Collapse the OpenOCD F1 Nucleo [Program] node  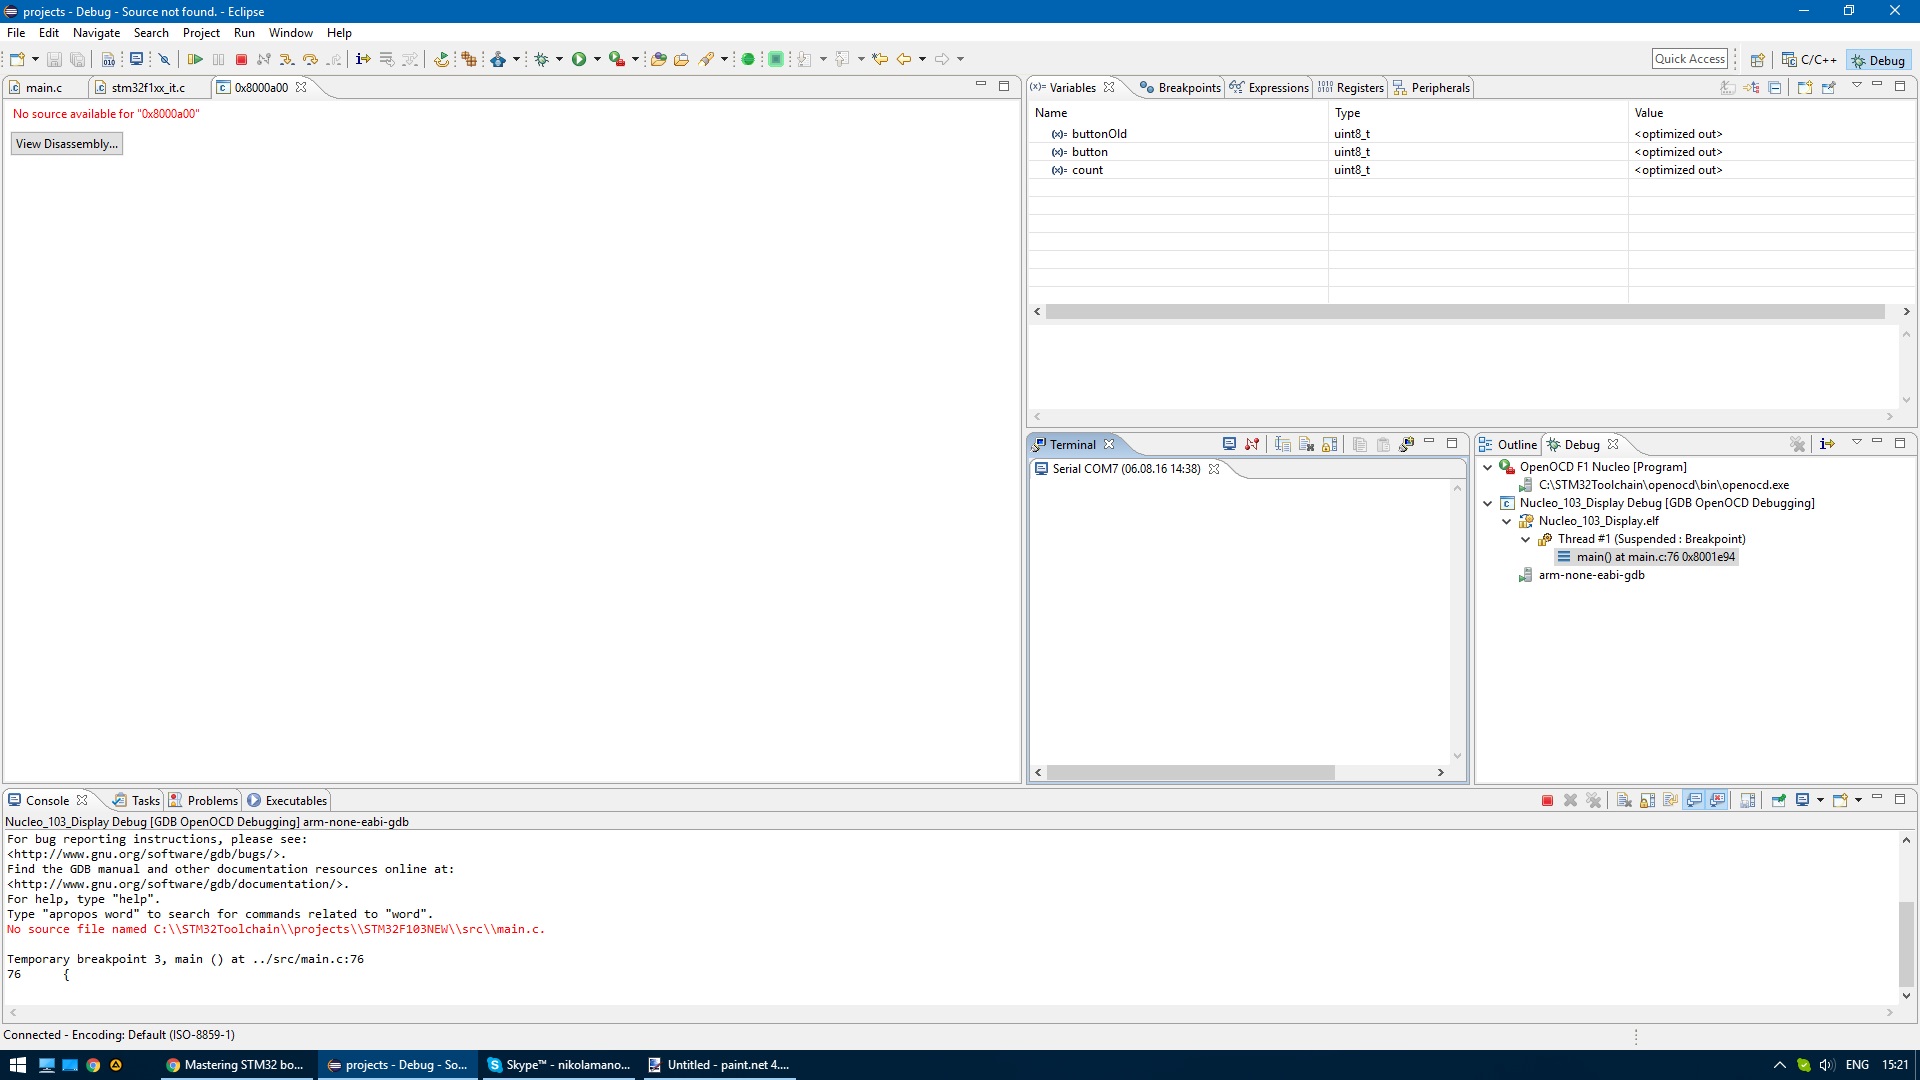[x=1487, y=467]
